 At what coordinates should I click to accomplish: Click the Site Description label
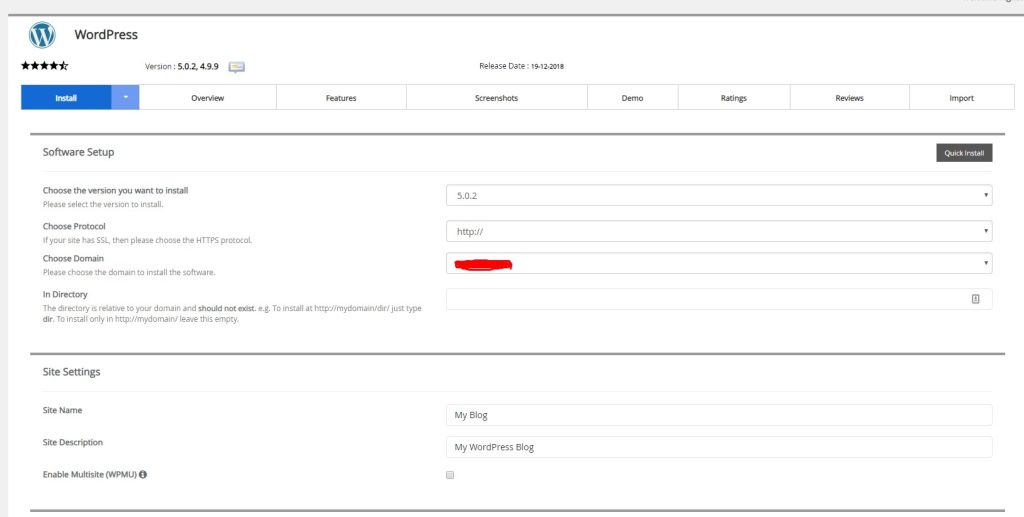tap(72, 442)
